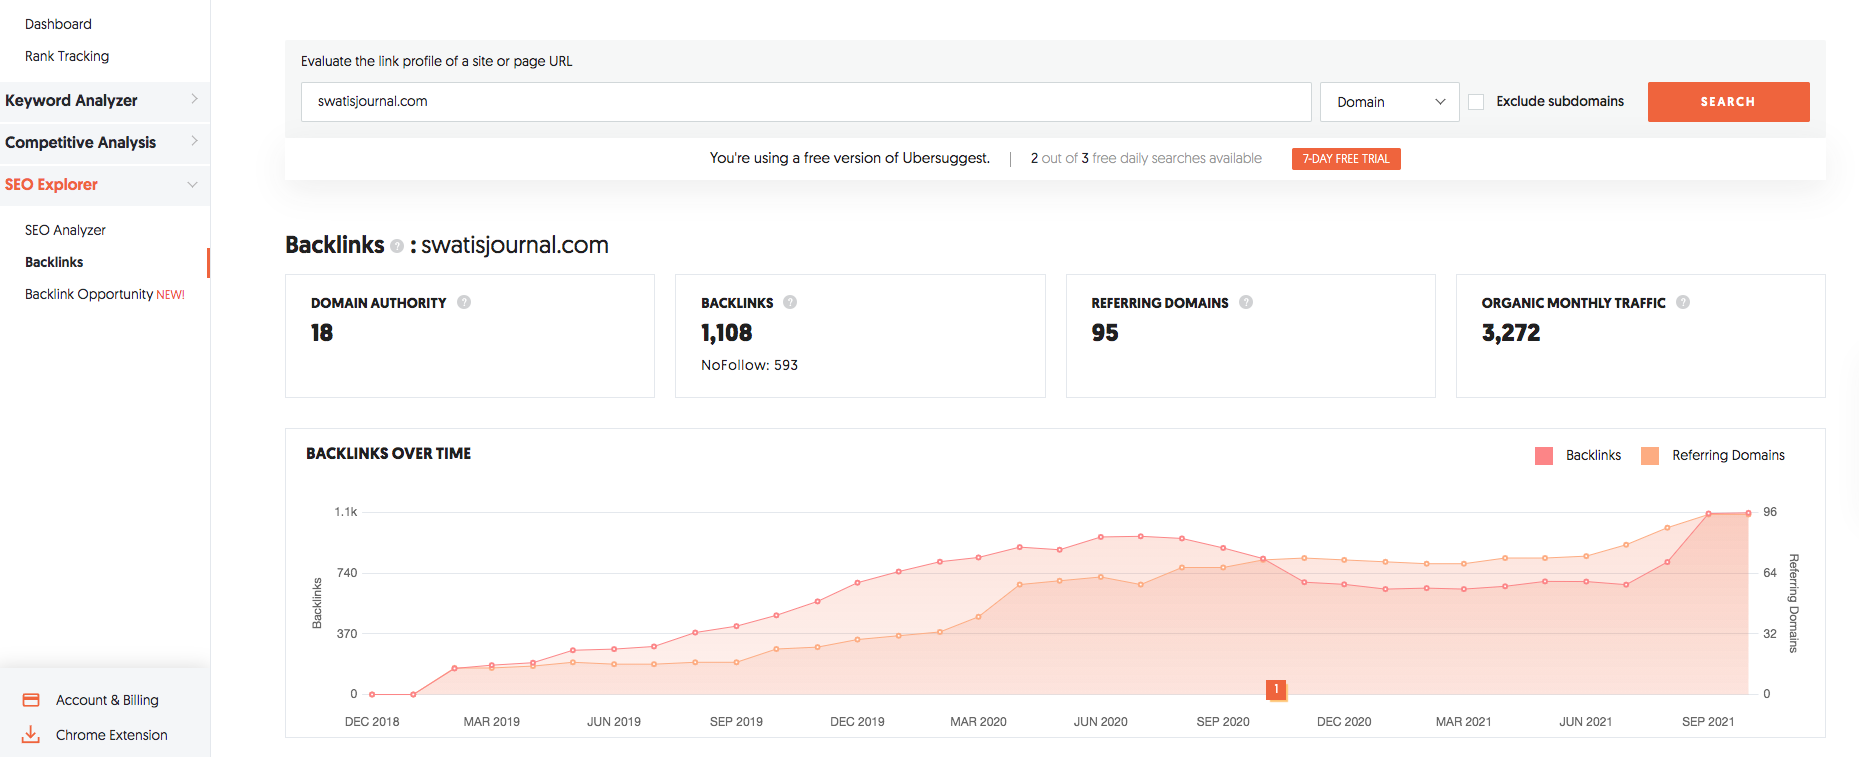The height and width of the screenshot is (757, 1859).
Task: Click the SEP 2021 axis label
Action: pos(1708,722)
